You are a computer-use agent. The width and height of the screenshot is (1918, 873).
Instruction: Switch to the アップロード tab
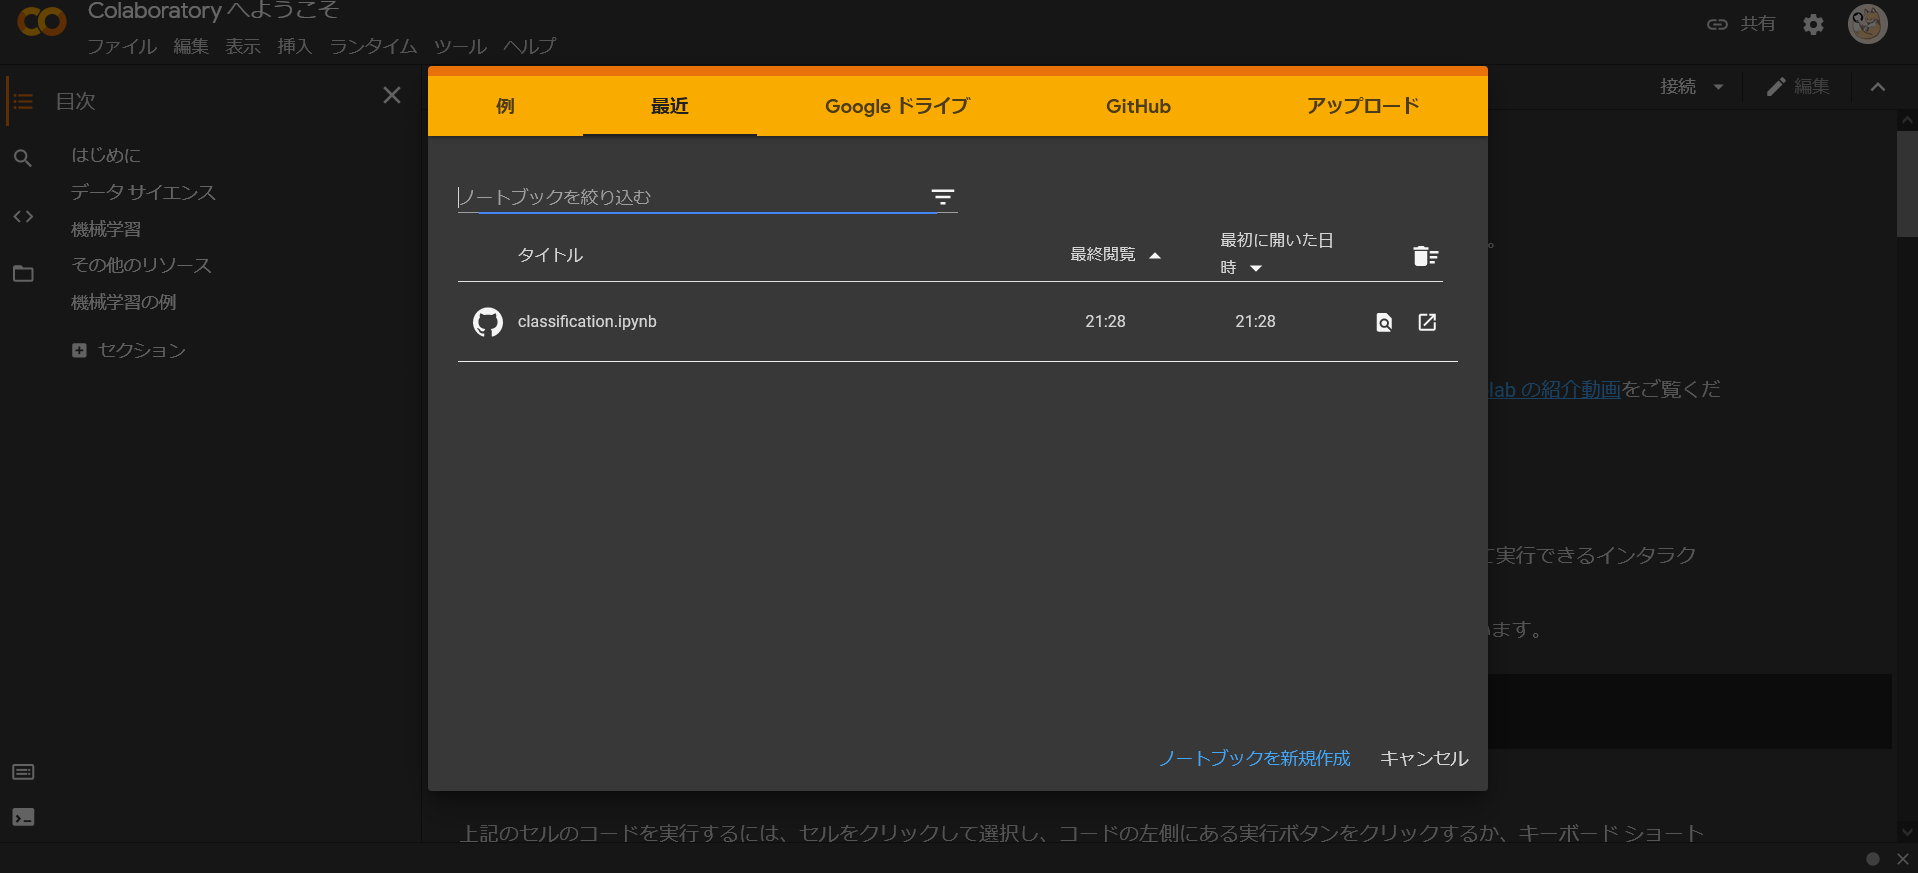tap(1363, 105)
